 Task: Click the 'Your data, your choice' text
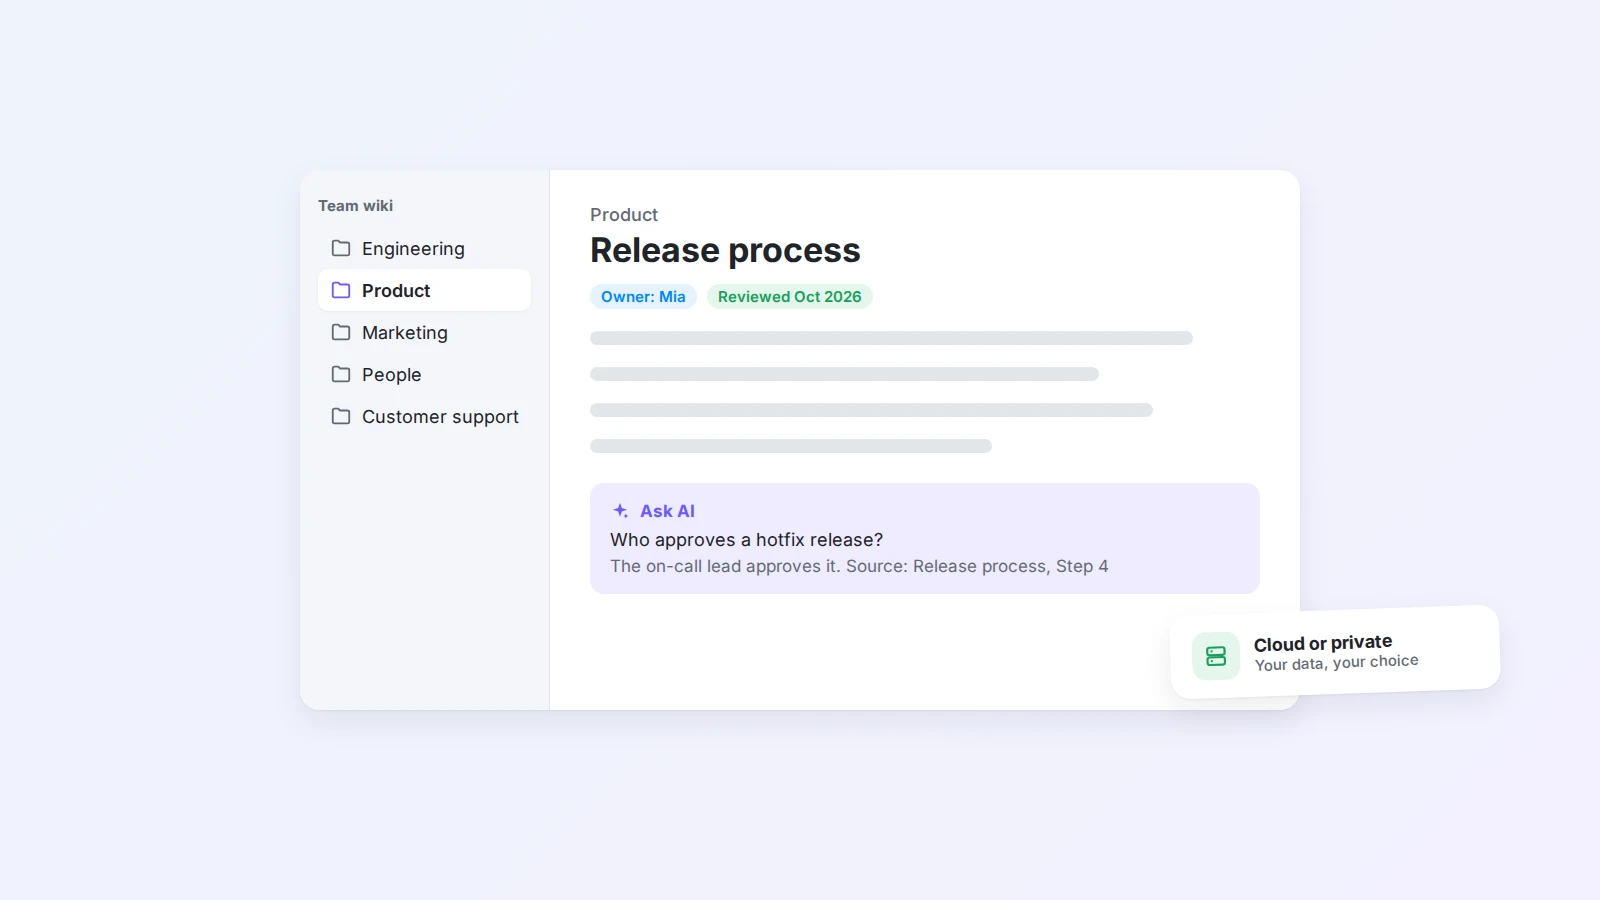1337,663
